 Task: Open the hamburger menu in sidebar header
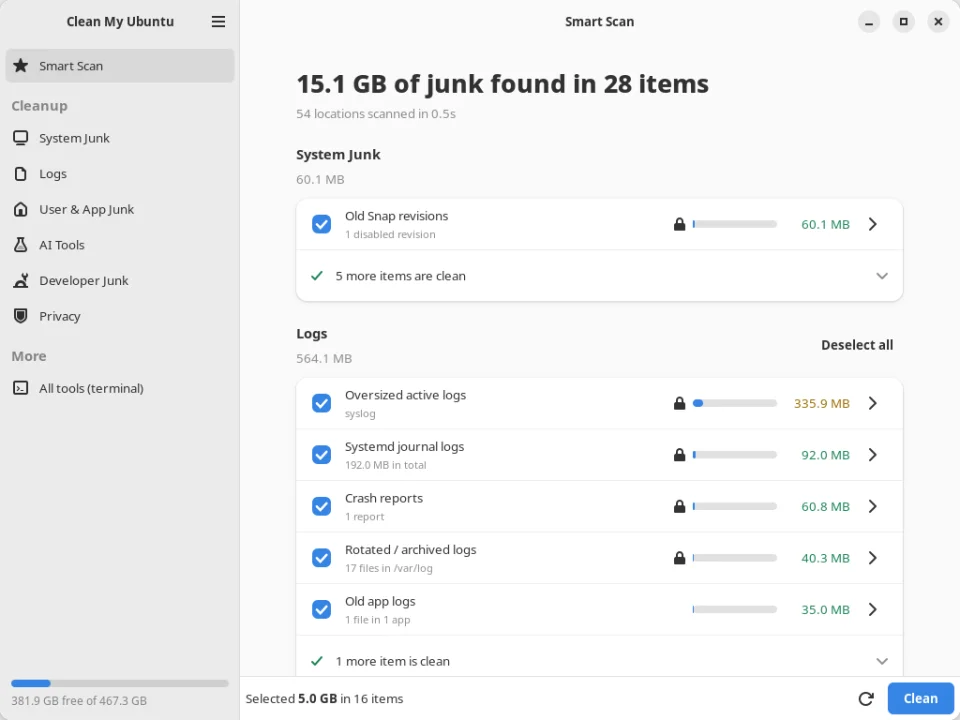(x=218, y=21)
